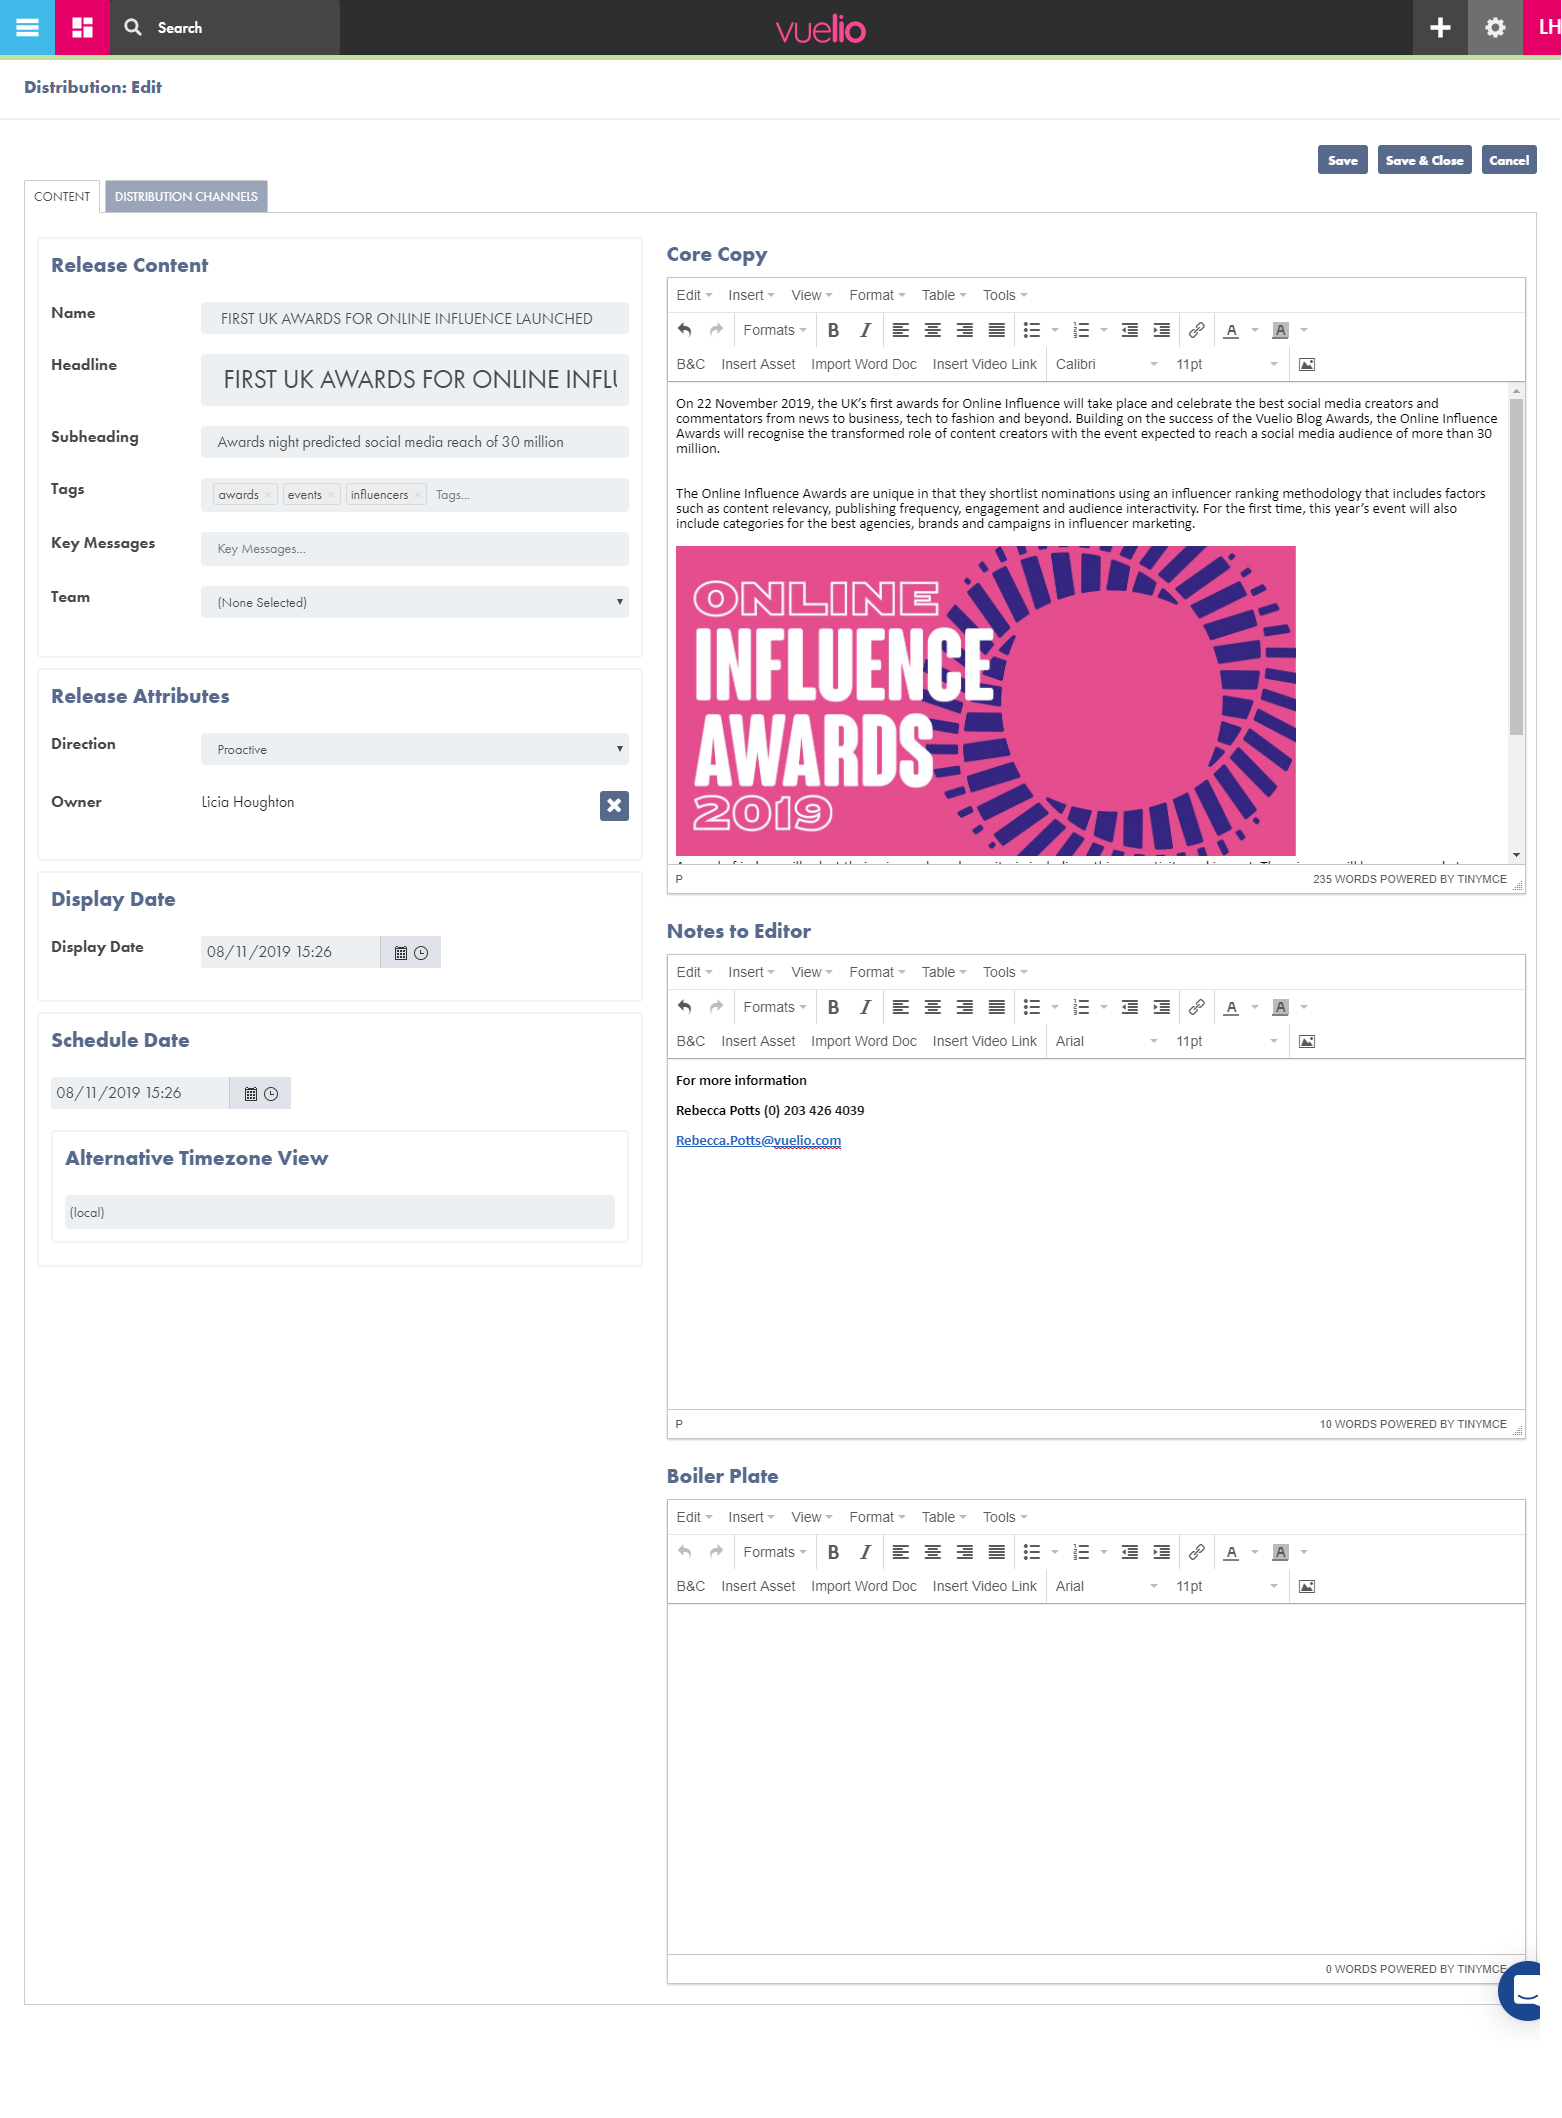1562x2118 pixels.
Task: Decrease indent in Core Copy editor
Action: [x=1130, y=330]
